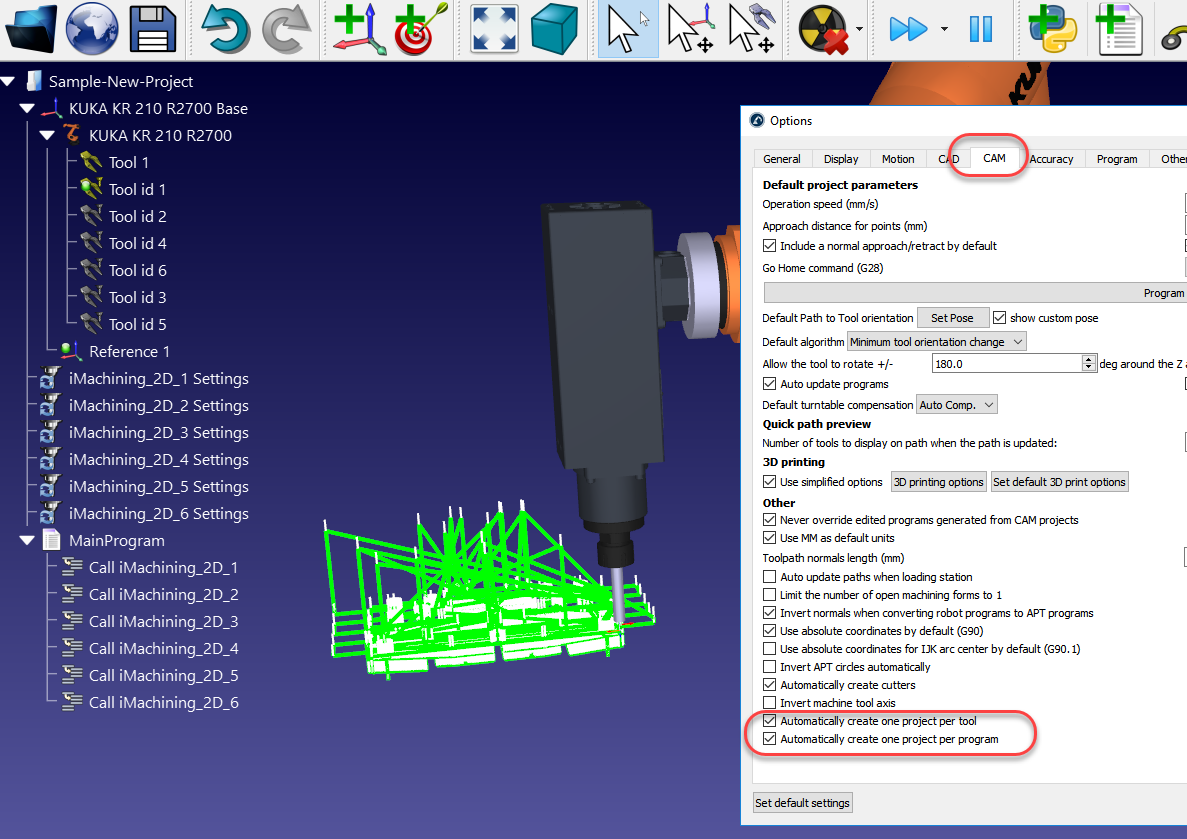Open the Default algorithm dropdown
This screenshot has width=1187, height=839.
point(936,342)
